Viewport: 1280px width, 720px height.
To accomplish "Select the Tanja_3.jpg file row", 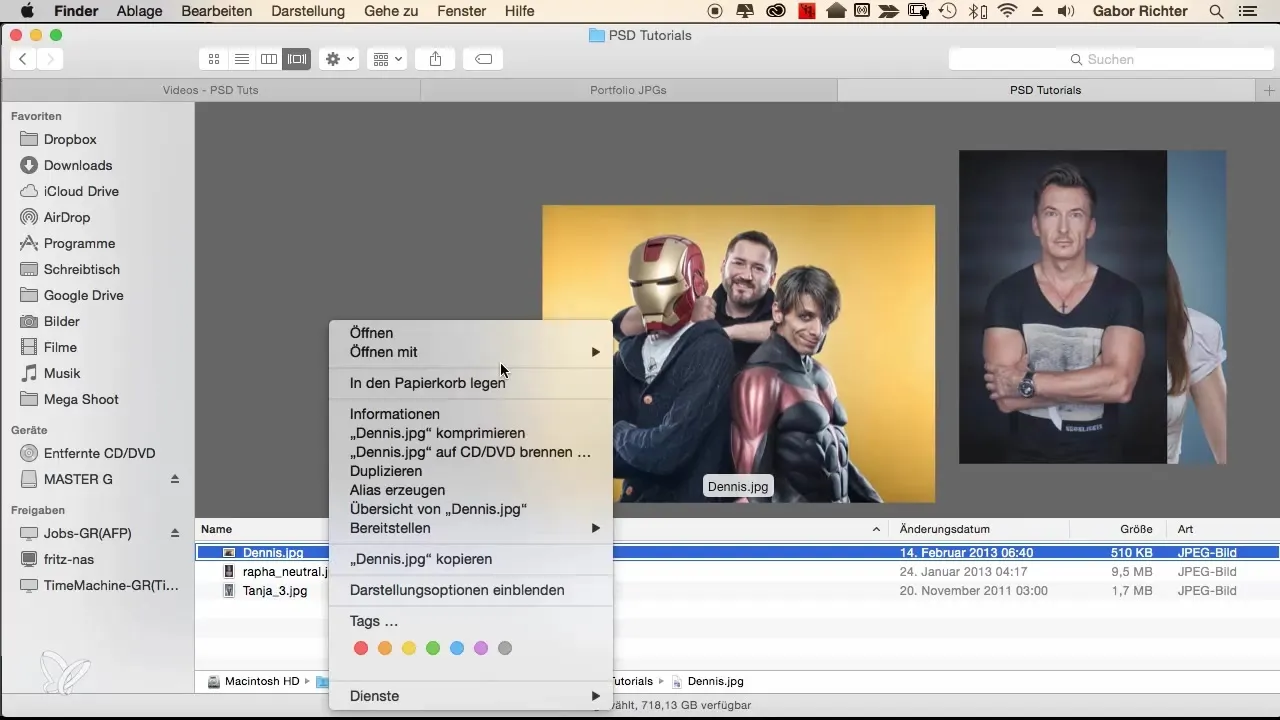I will 737,591.
